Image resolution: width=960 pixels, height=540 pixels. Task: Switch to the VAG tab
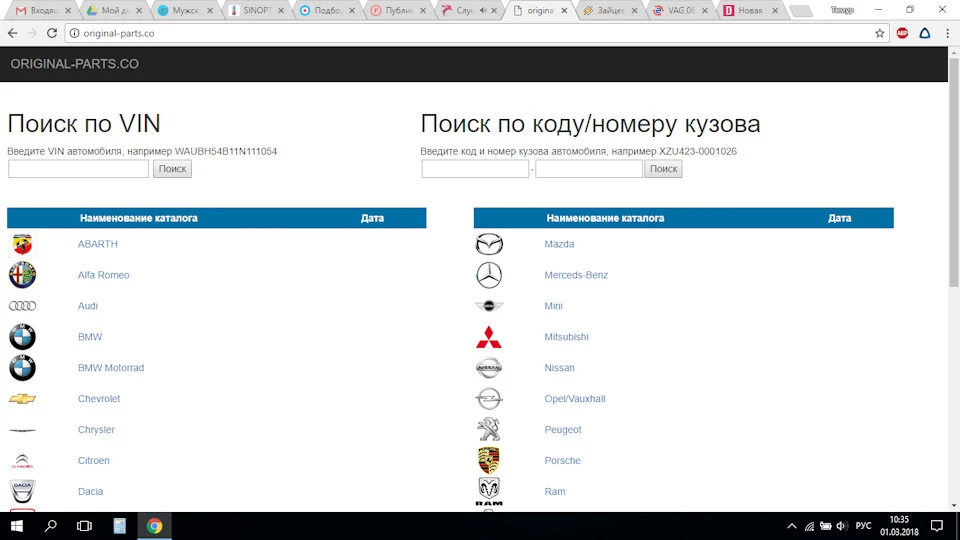(x=680, y=10)
